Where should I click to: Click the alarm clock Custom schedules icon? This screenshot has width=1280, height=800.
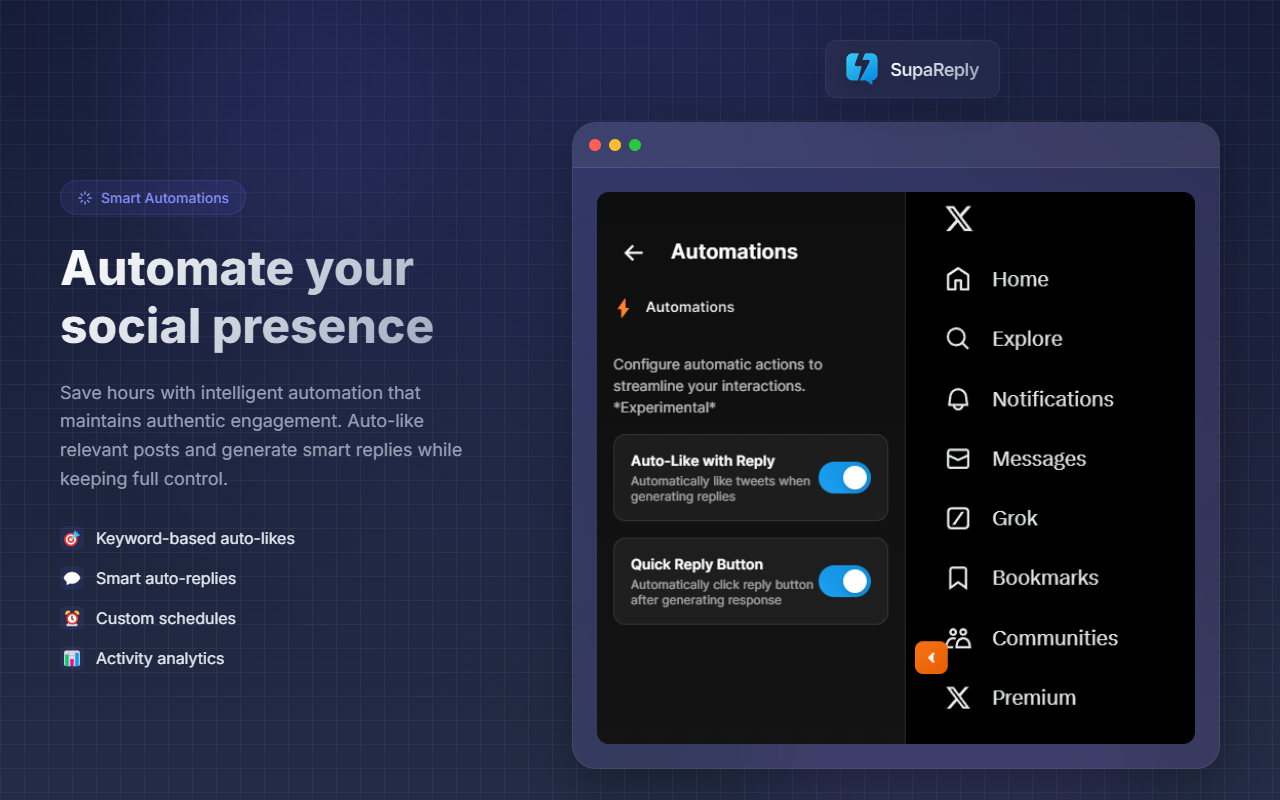click(x=71, y=619)
